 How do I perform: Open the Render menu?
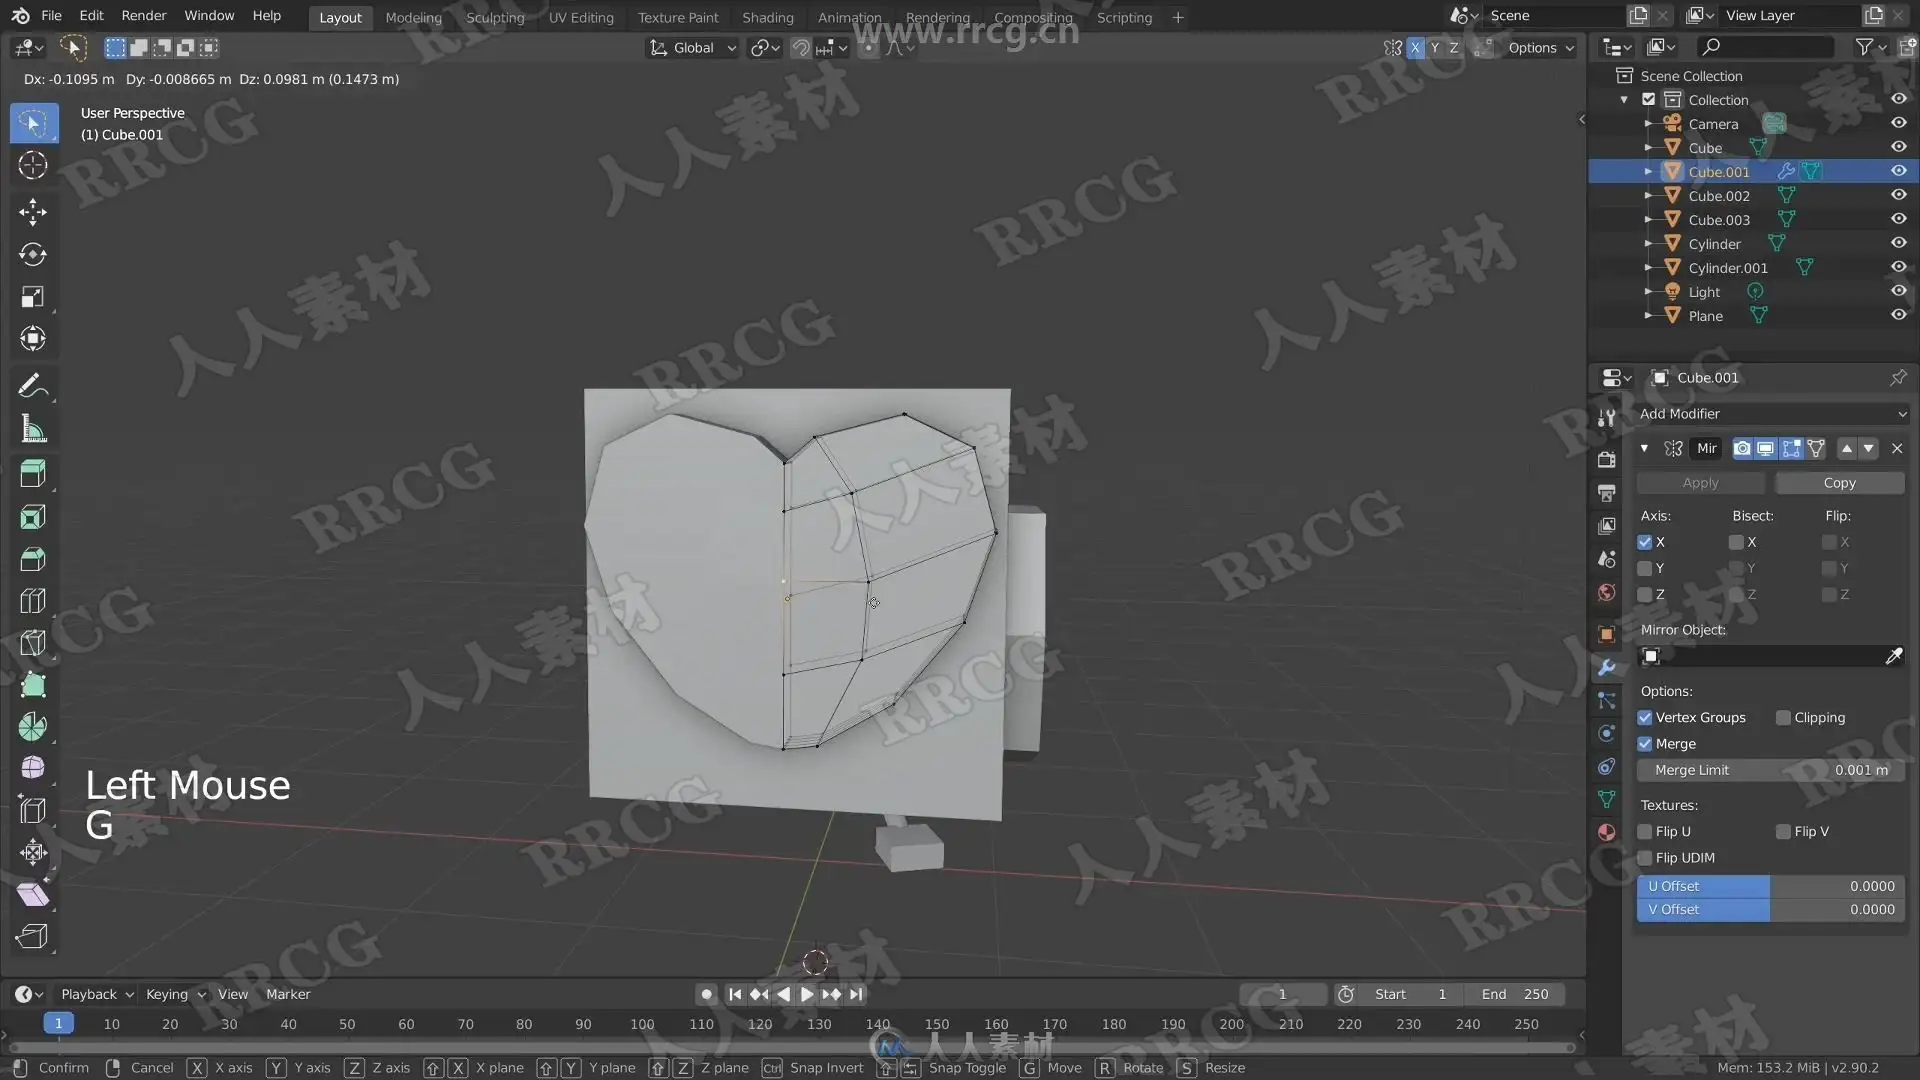(143, 16)
